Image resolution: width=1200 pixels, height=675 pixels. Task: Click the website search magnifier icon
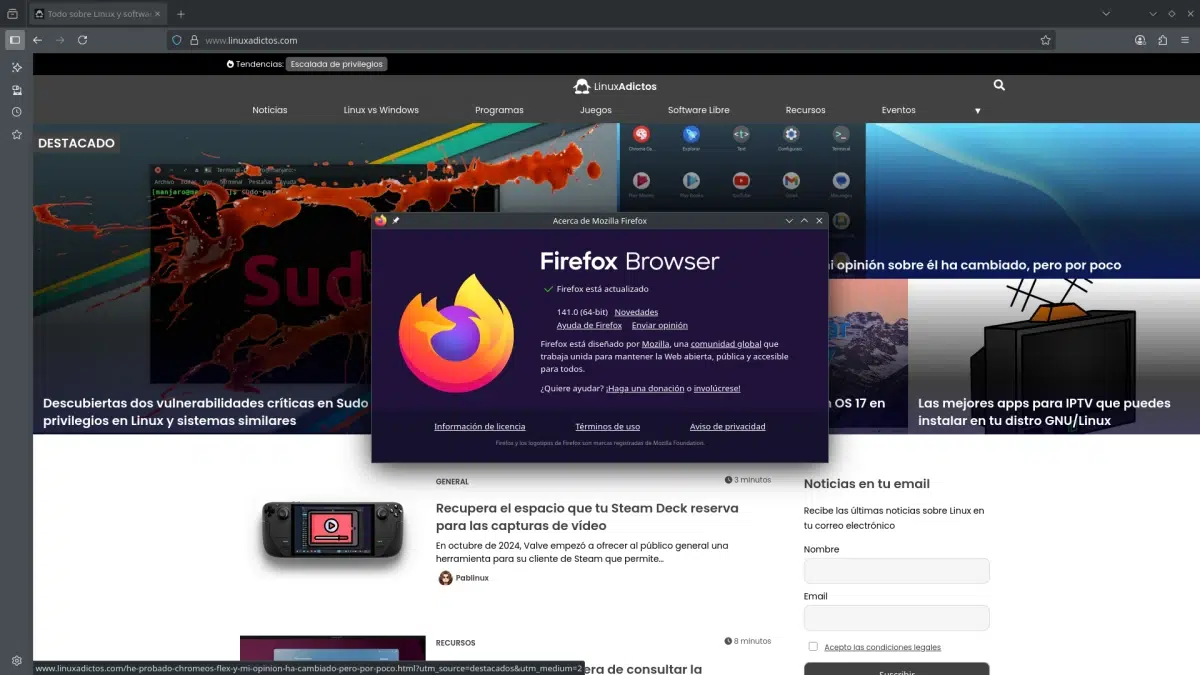(999, 85)
